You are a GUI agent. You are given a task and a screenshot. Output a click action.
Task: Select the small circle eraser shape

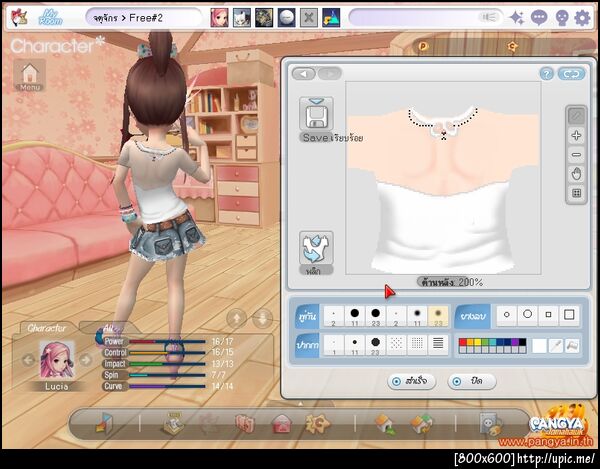pyautogui.click(x=507, y=314)
